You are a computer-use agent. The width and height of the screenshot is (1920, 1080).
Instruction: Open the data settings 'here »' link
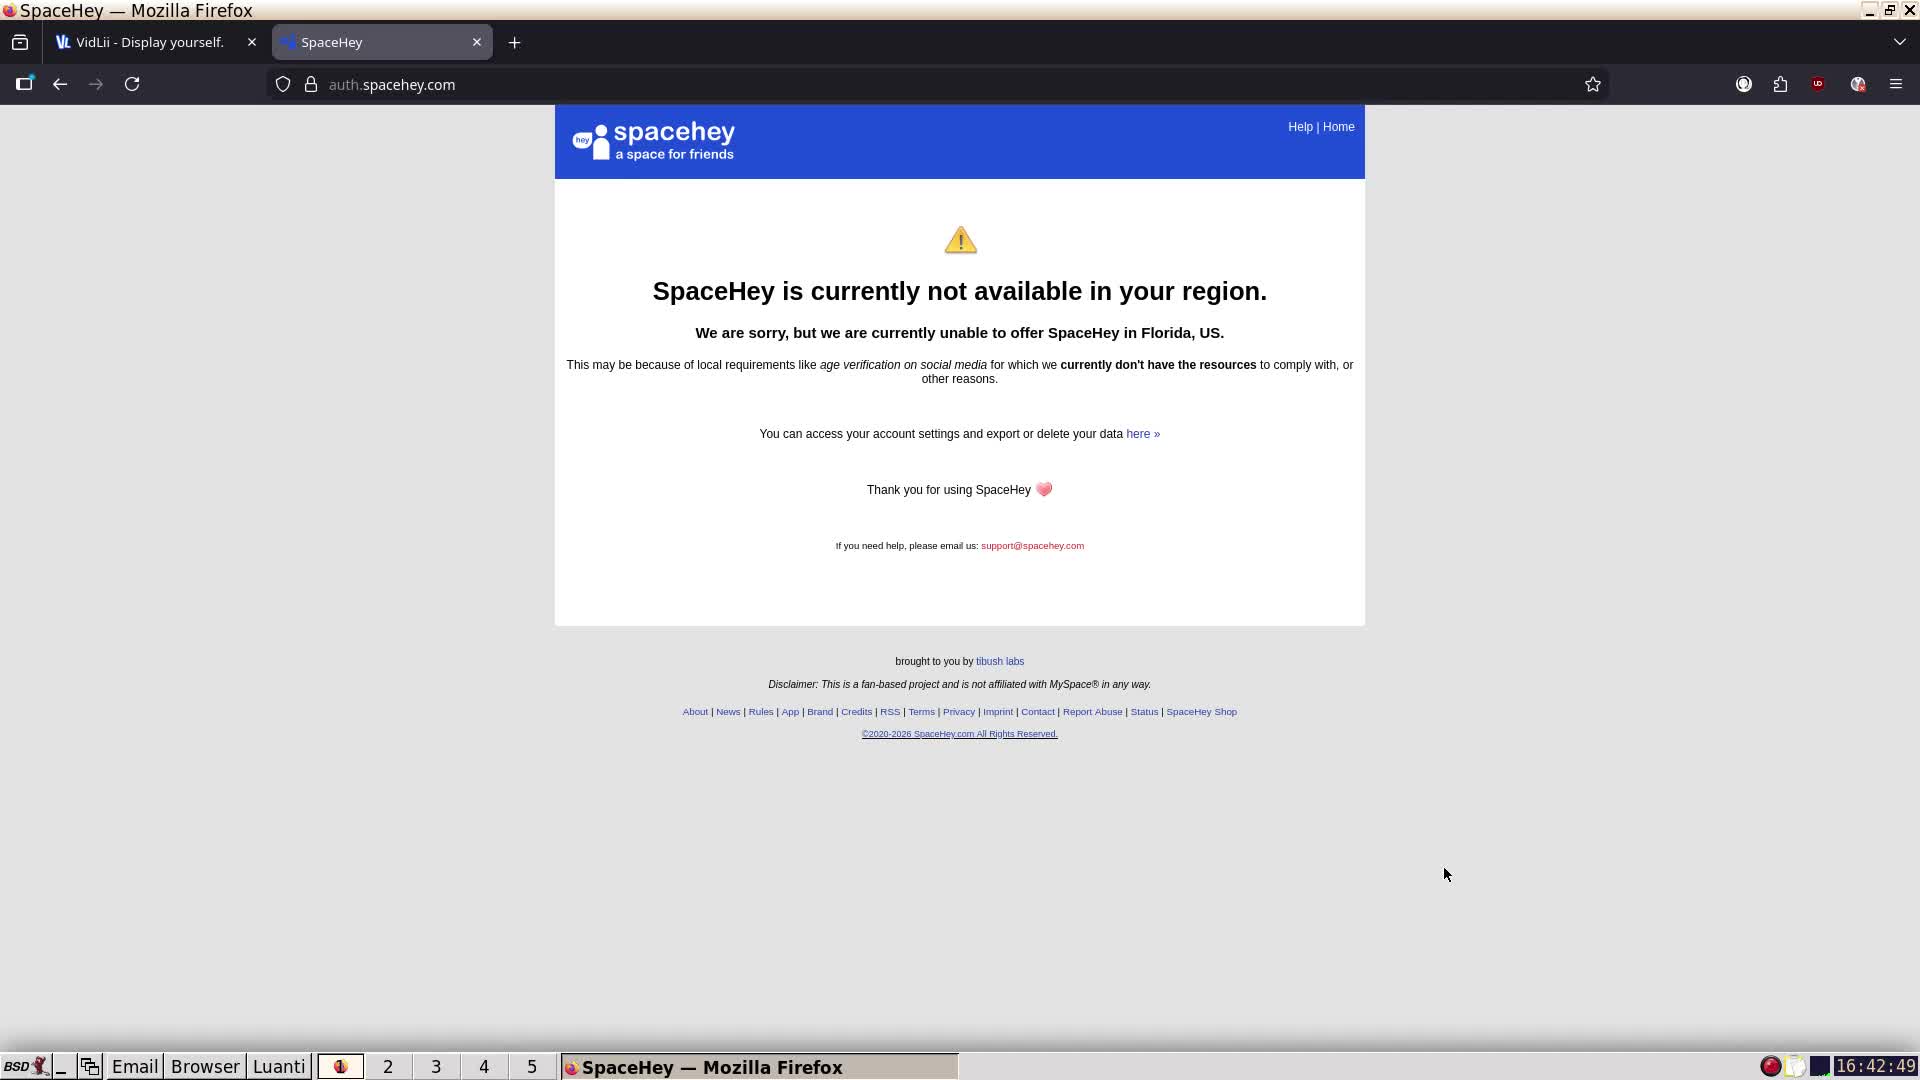(x=1142, y=433)
